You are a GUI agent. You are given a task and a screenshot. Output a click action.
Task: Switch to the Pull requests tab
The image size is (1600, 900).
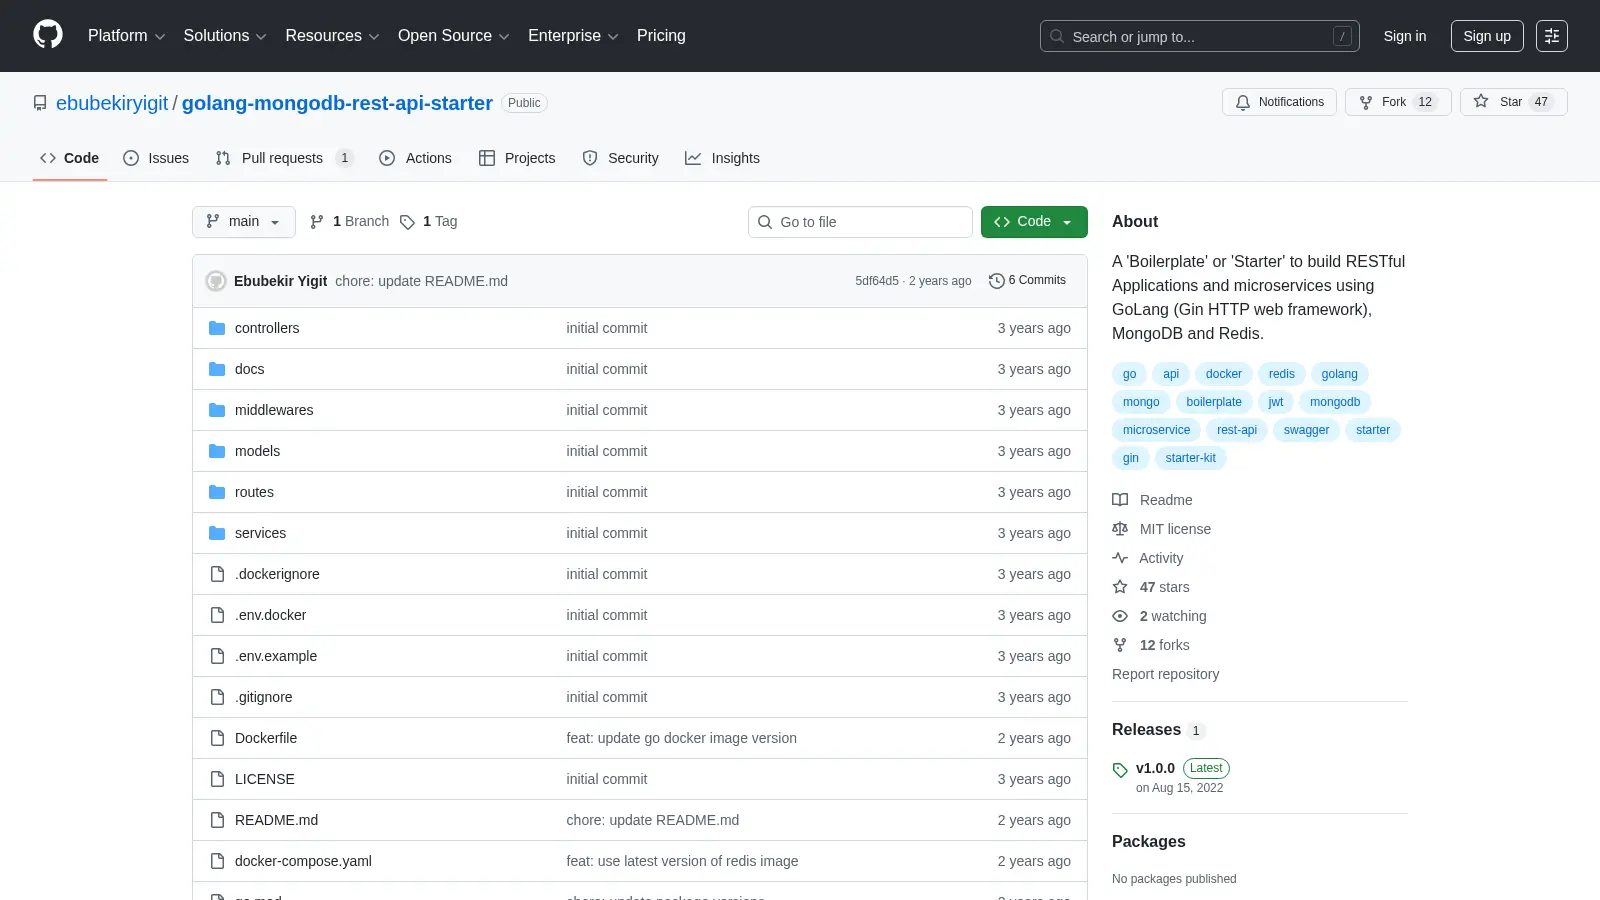click(284, 158)
